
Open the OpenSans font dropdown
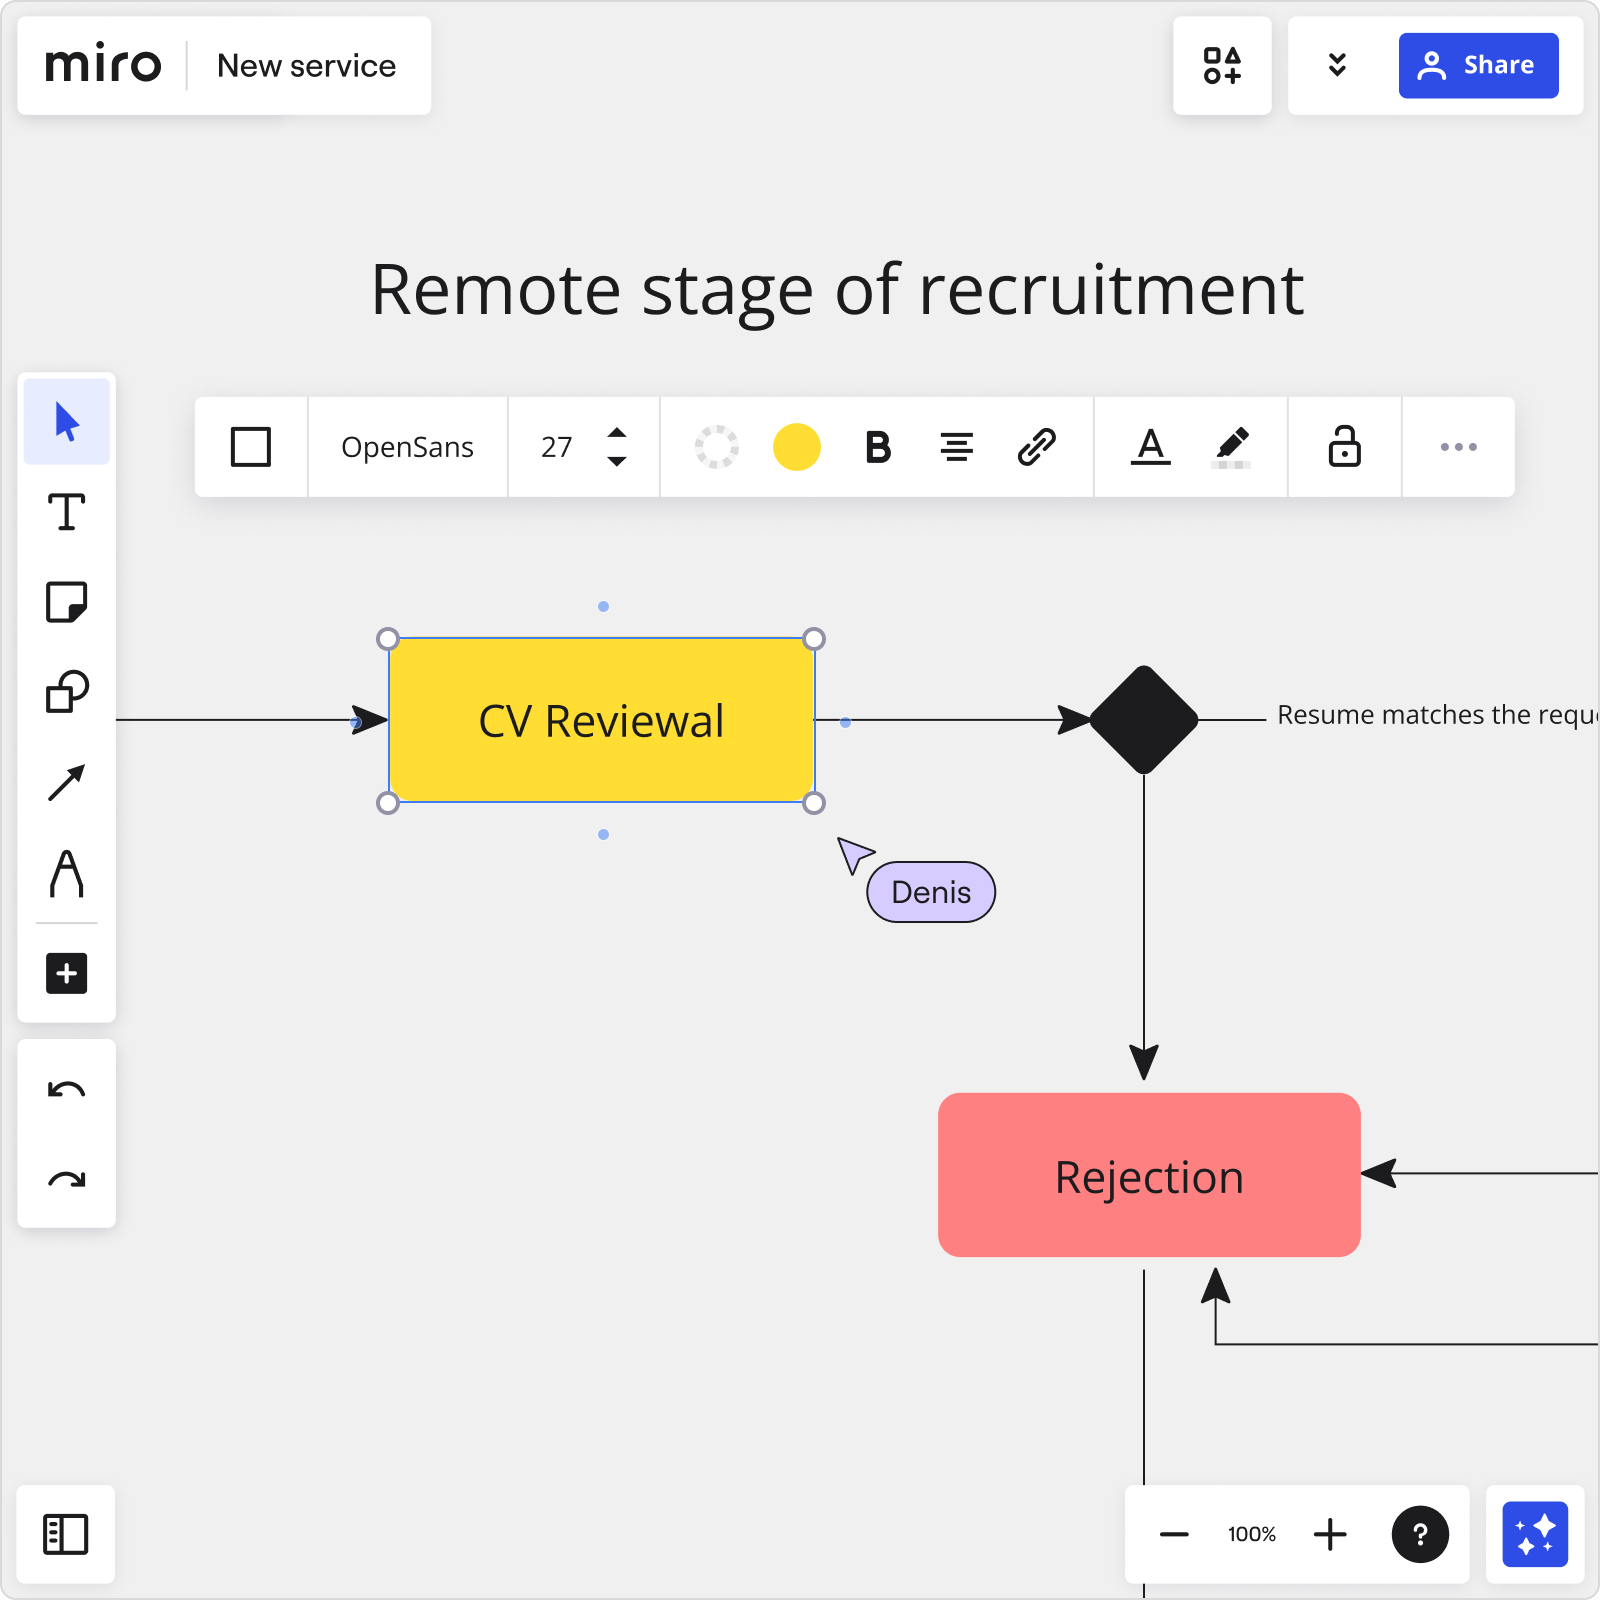(x=407, y=447)
